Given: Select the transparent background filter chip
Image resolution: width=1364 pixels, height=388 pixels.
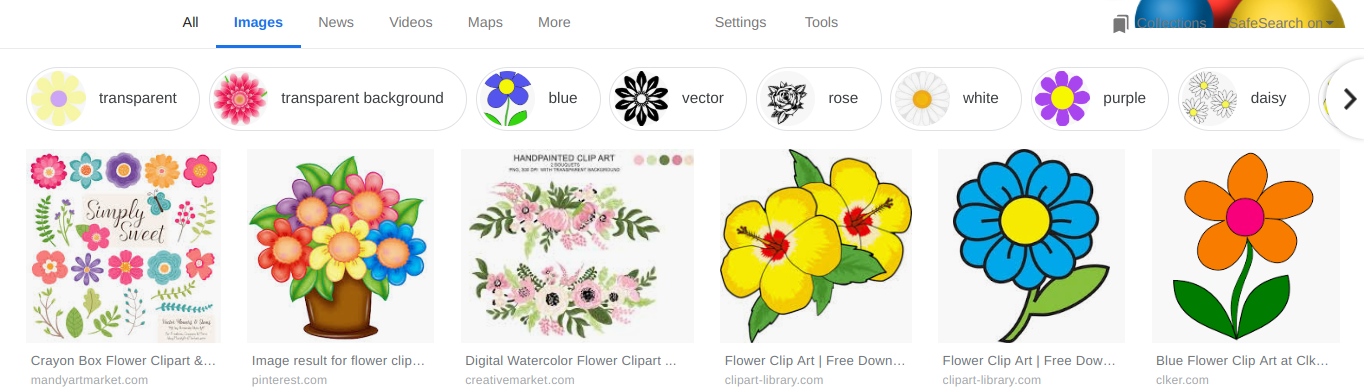Looking at the screenshot, I should (338, 99).
